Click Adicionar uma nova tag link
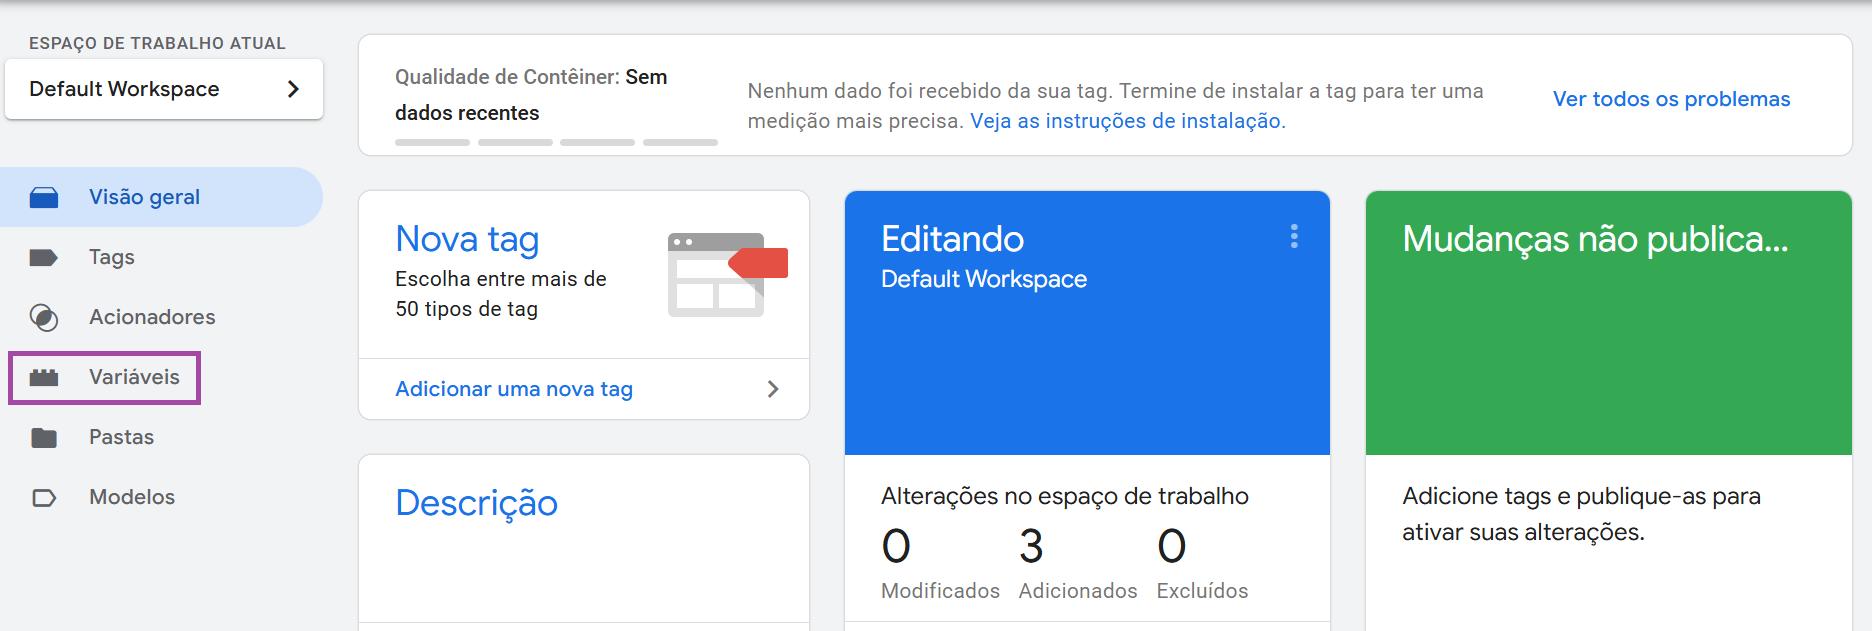Viewport: 1872px width, 631px height. click(514, 389)
